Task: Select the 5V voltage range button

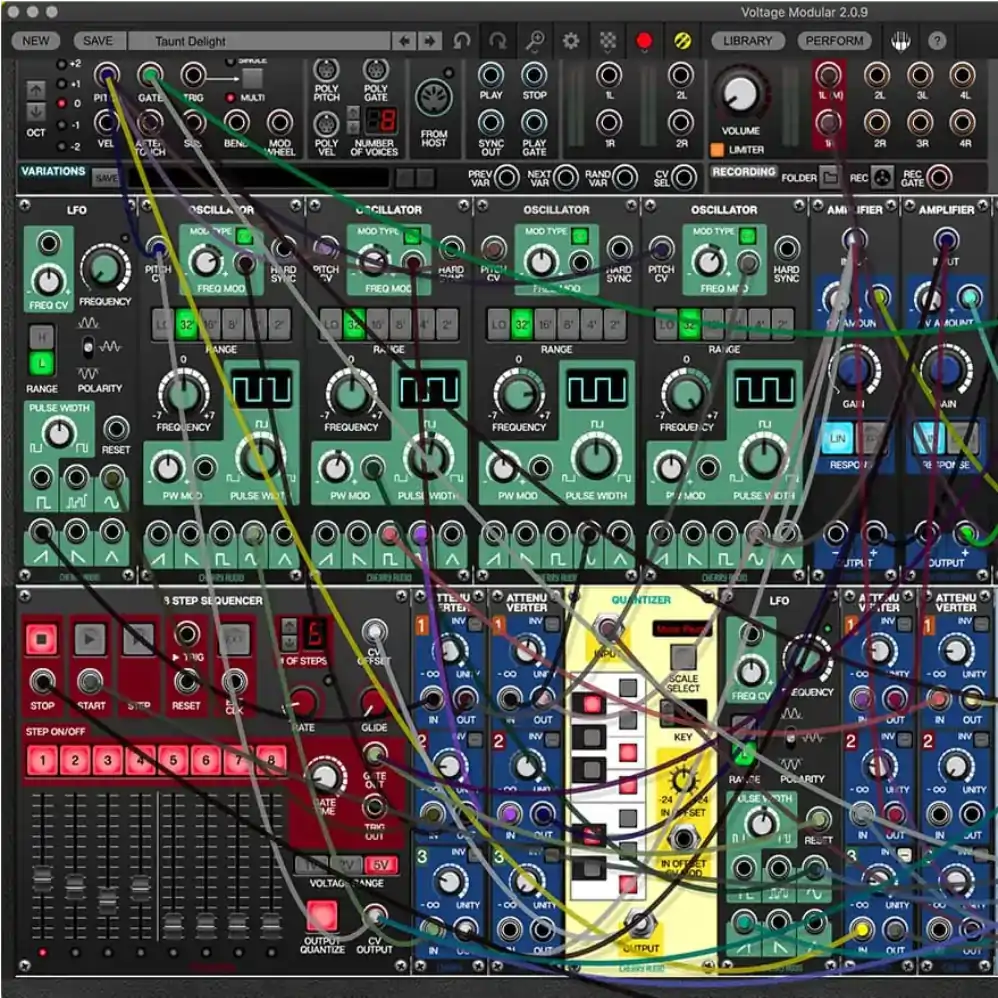Action: pos(381,864)
